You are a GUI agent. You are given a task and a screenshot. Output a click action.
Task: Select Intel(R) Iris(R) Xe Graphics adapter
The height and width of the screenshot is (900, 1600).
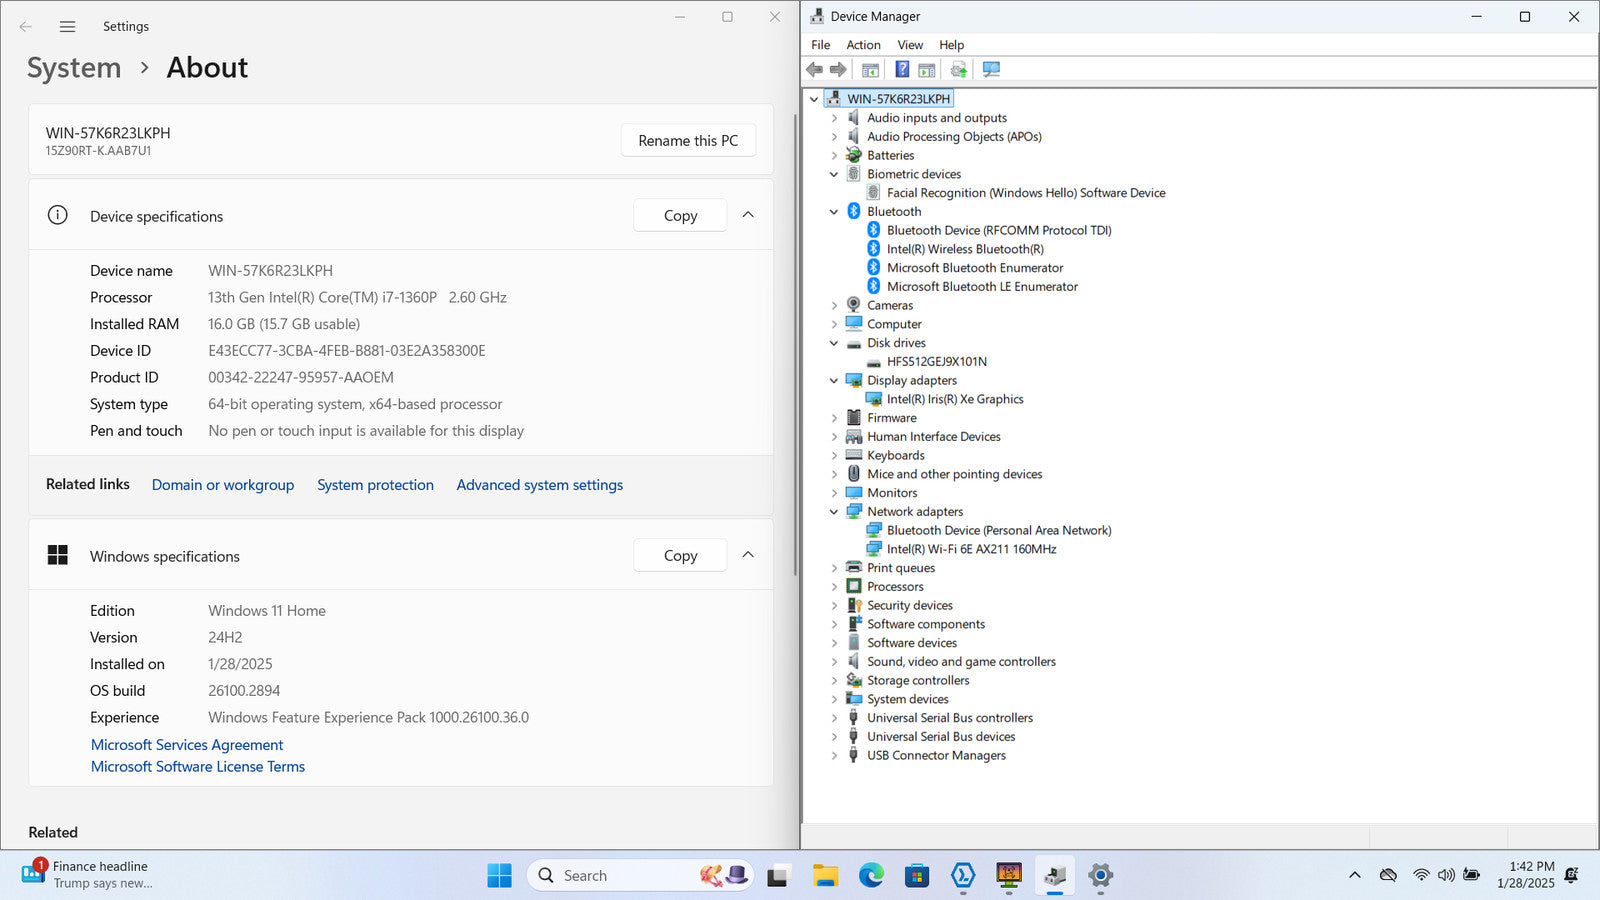tap(955, 399)
